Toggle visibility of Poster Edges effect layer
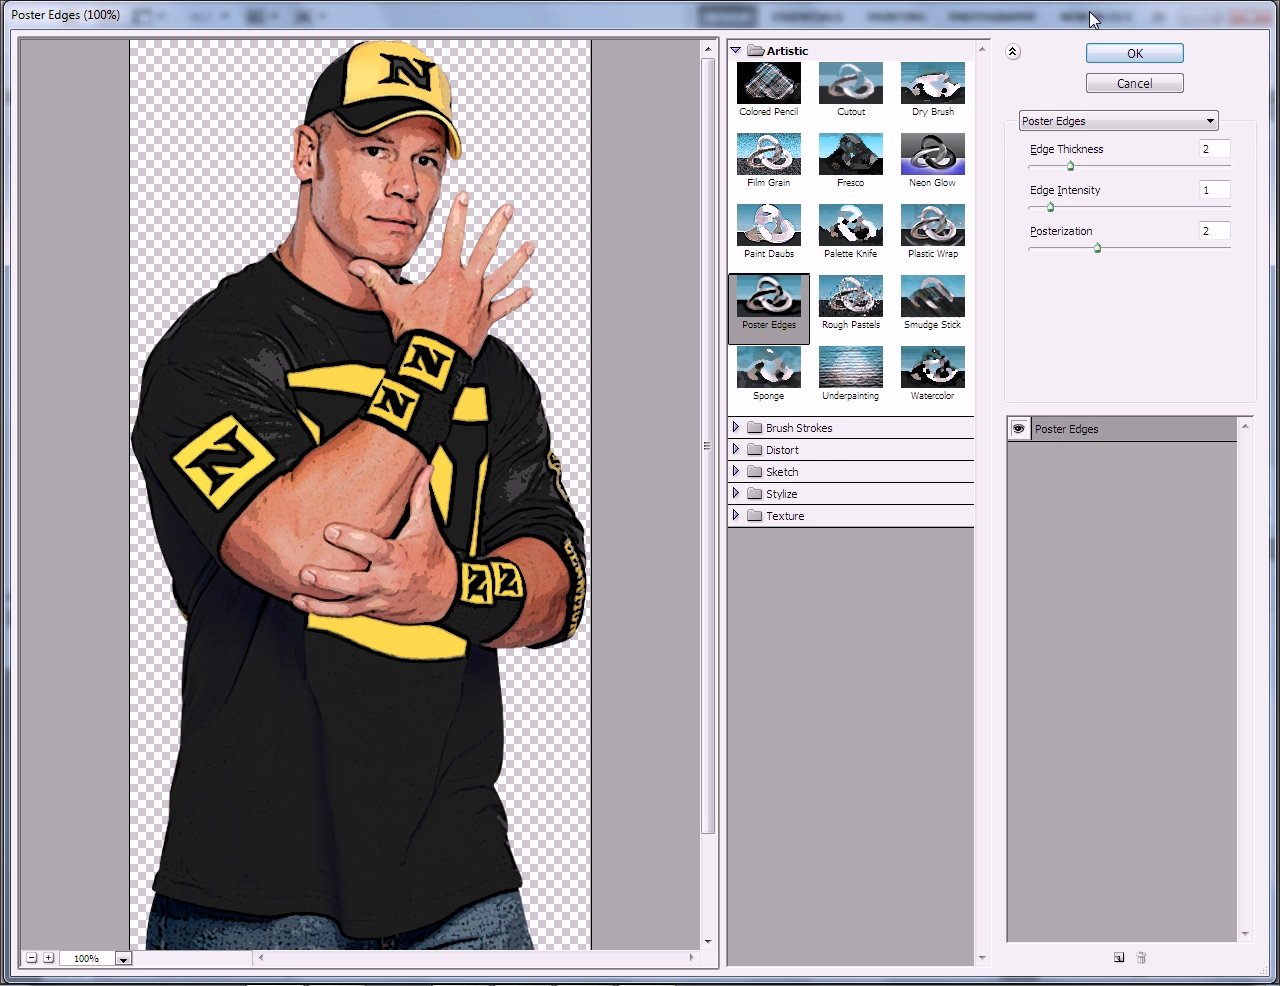This screenshot has height=986, width=1280. point(1018,429)
